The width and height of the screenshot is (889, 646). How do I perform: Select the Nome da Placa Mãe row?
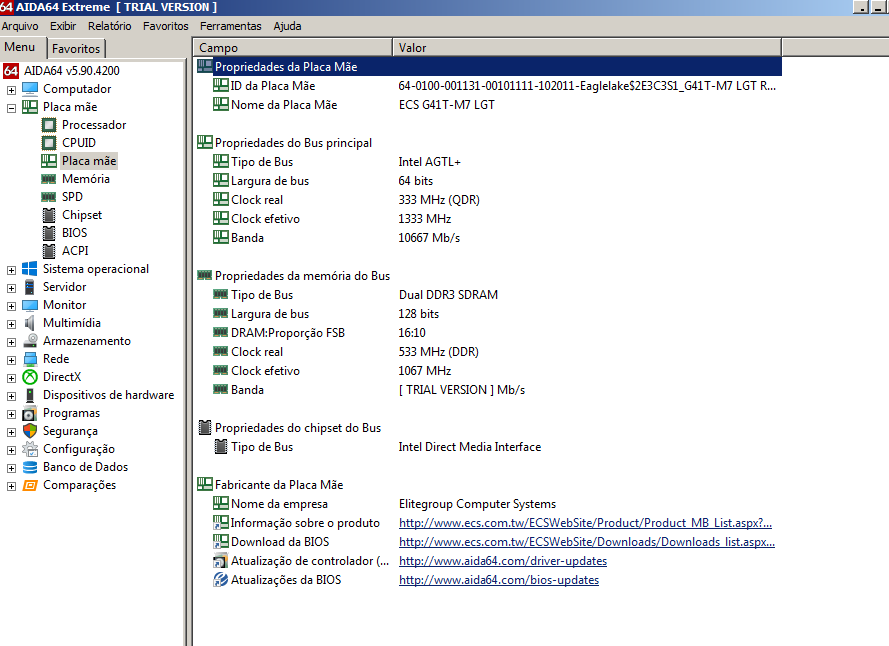click(488, 105)
